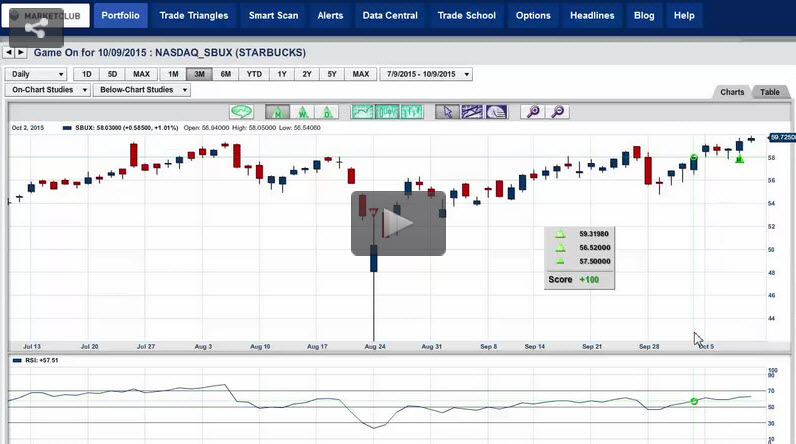The height and width of the screenshot is (444, 796).
Task: Select the 3M range
Action: coord(200,74)
